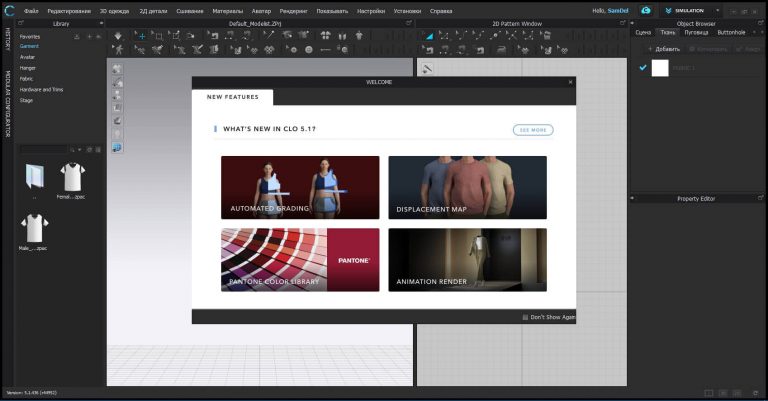This screenshot has width=768, height=401.
Task: Click the add point tool in 2D toolbar
Action: click(x=495, y=35)
